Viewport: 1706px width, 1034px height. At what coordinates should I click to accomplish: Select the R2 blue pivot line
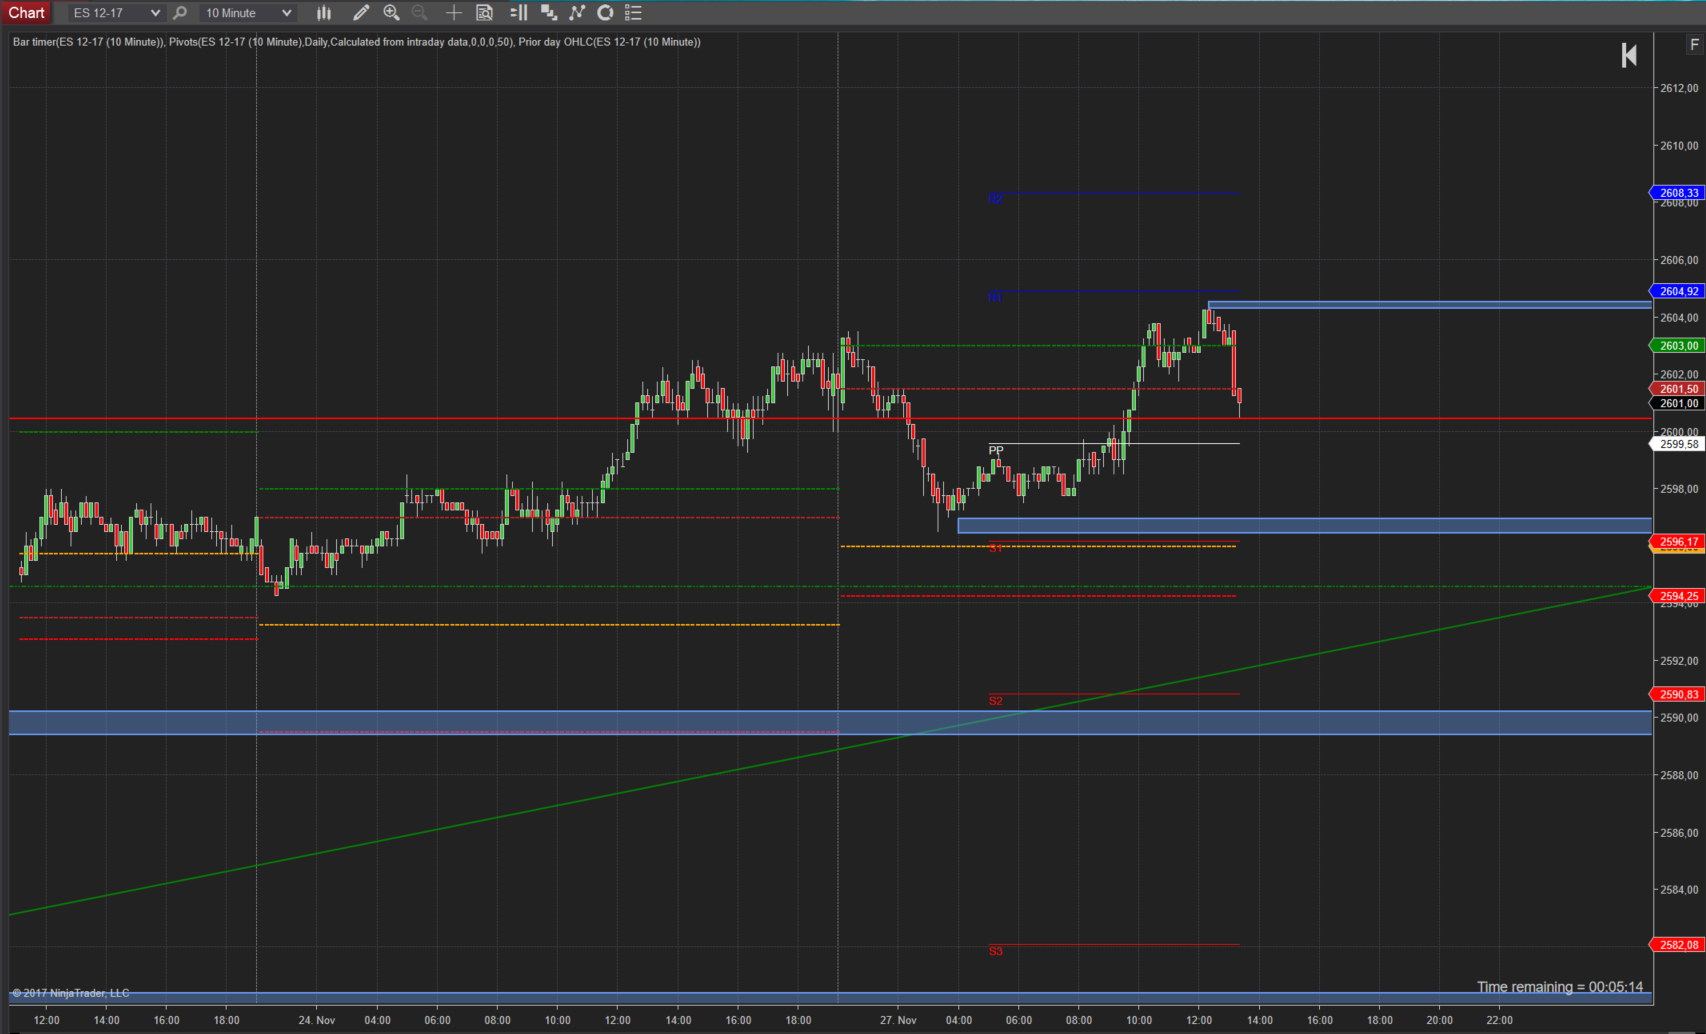pos(1113,192)
